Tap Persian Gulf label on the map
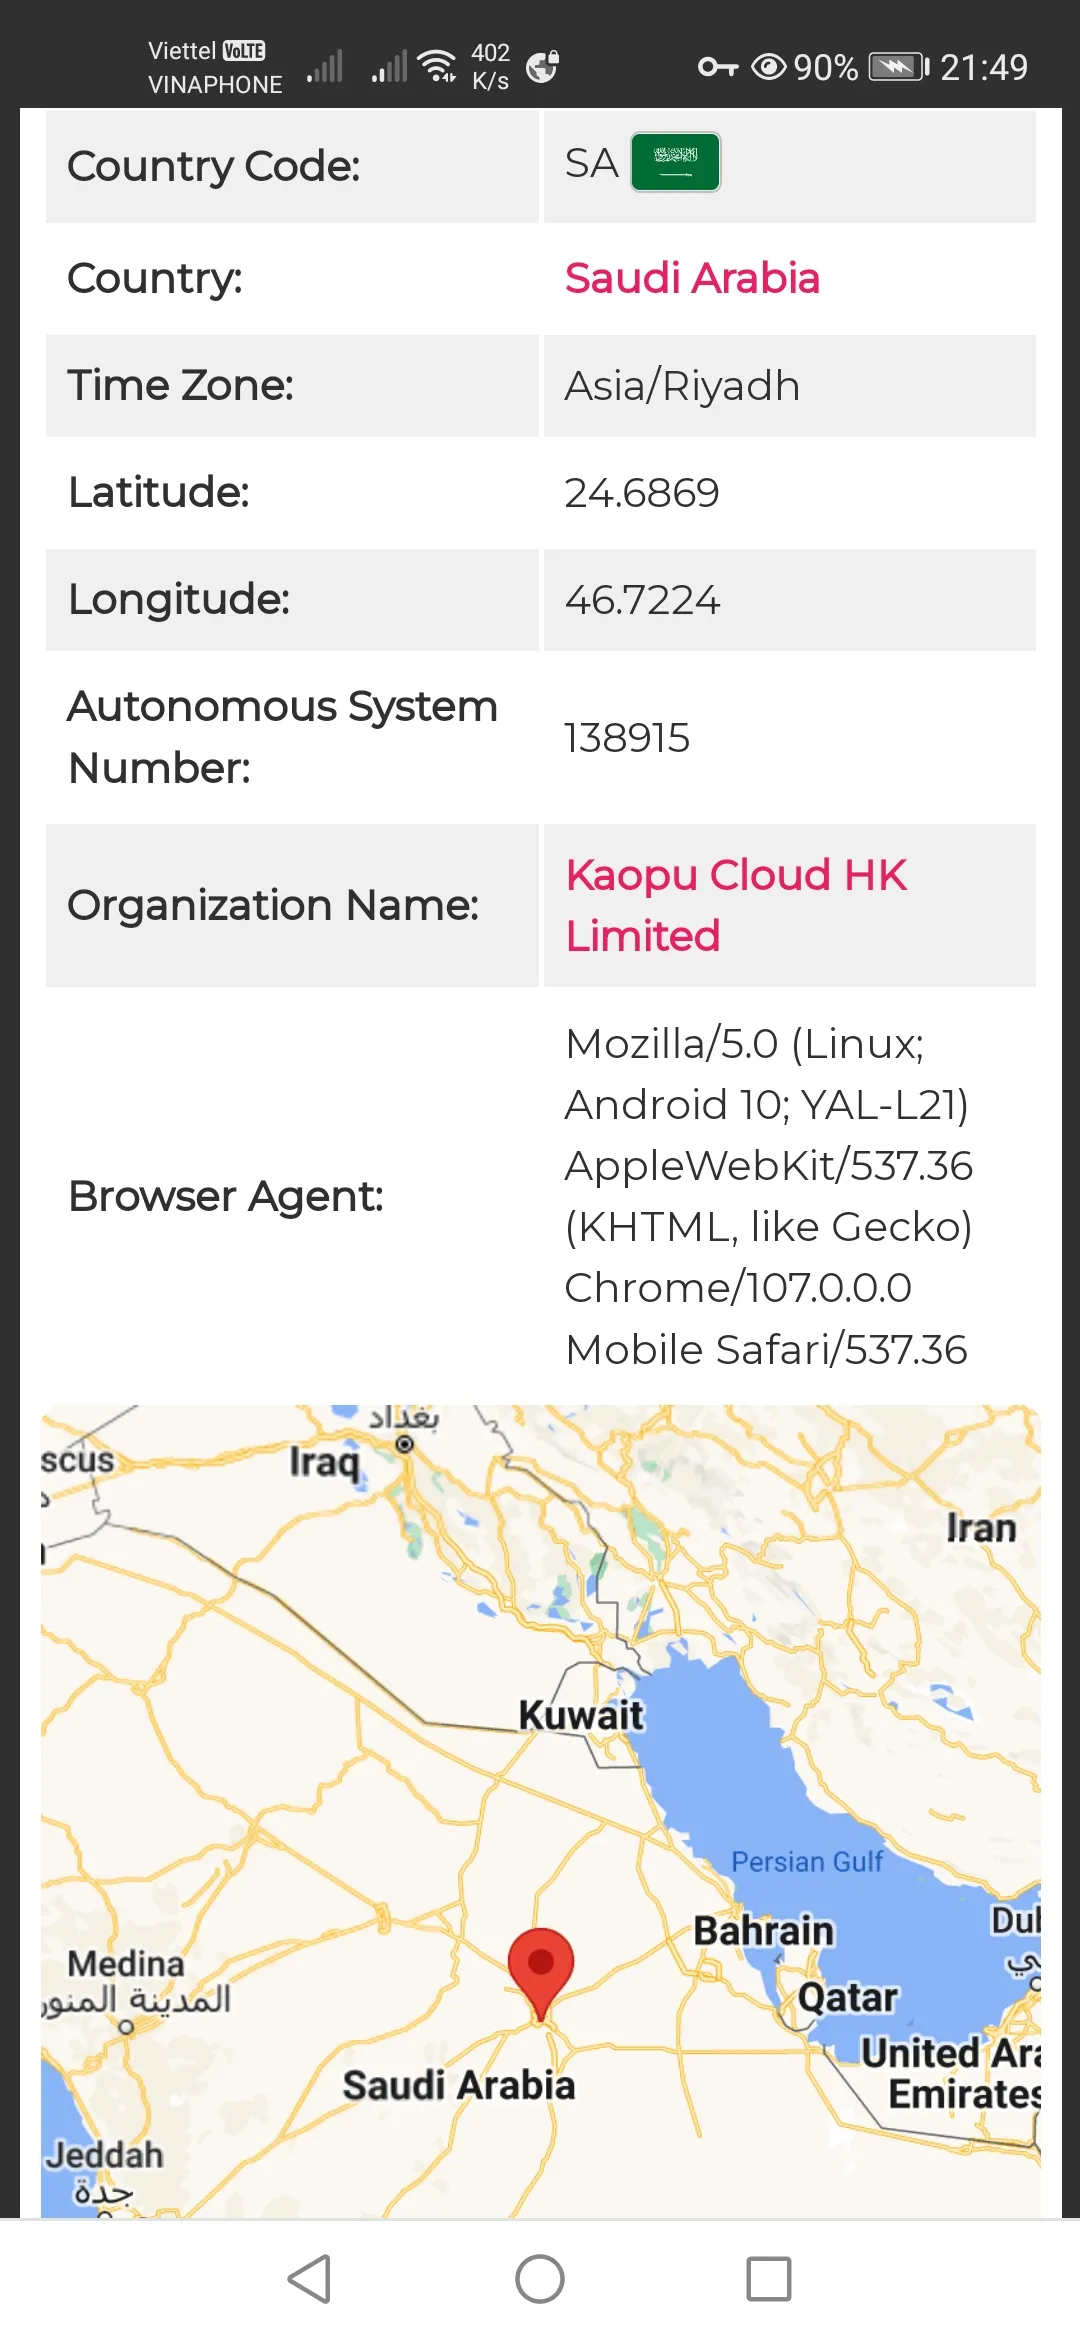Image resolution: width=1080 pixels, height=2340 pixels. click(x=807, y=1861)
